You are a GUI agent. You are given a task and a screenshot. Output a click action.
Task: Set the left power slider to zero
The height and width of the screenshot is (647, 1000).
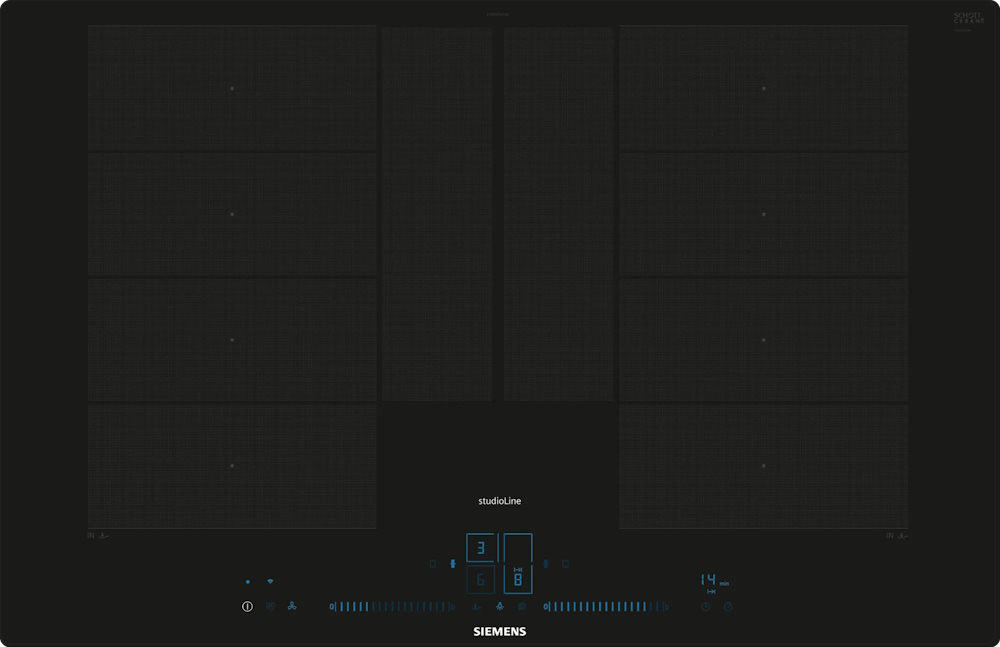(x=332, y=606)
